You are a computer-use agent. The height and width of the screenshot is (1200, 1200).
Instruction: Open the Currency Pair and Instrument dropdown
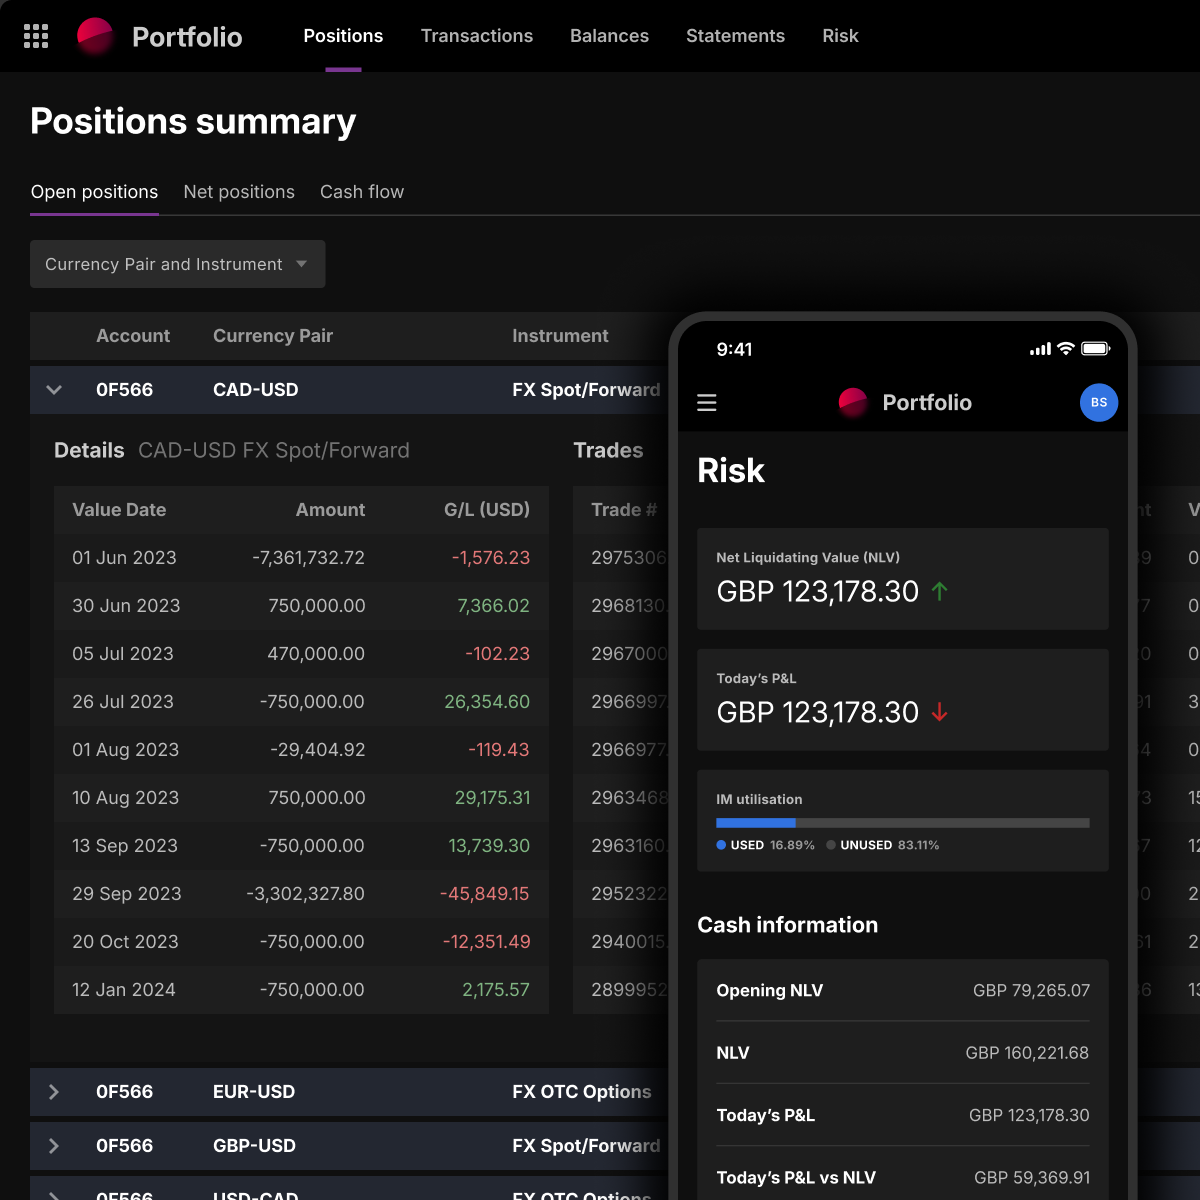pyautogui.click(x=177, y=264)
